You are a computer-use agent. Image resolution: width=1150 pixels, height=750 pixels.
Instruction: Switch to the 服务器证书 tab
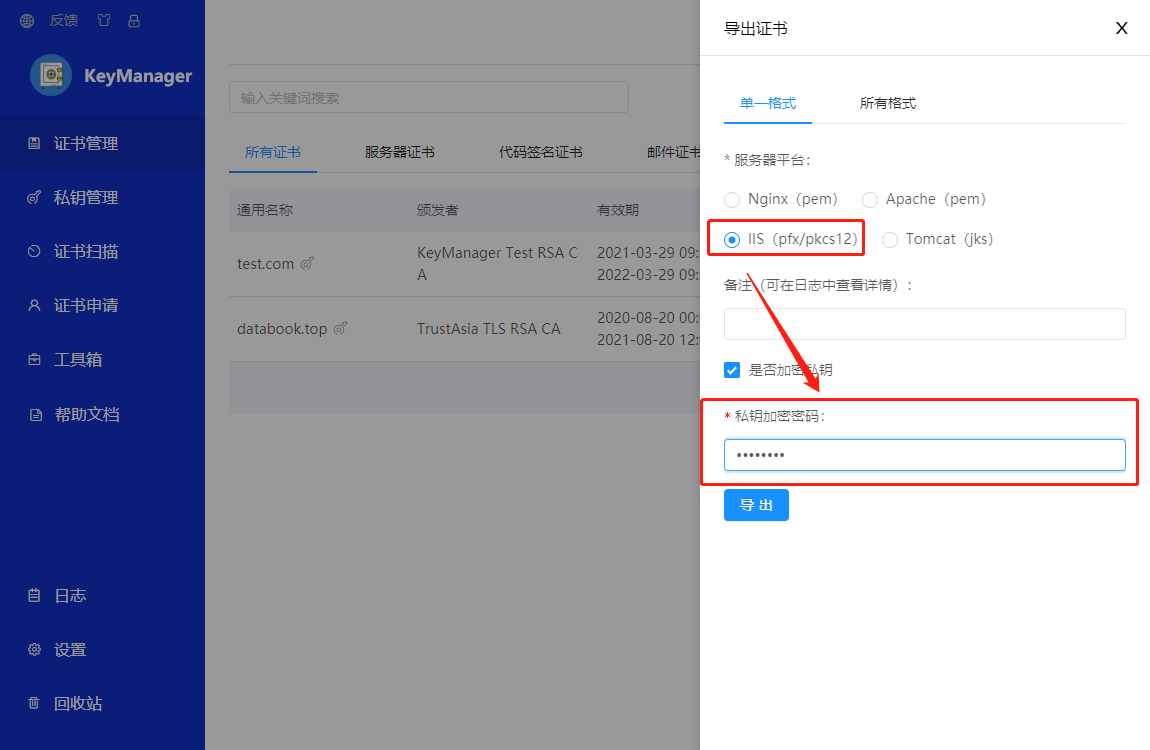[399, 153]
